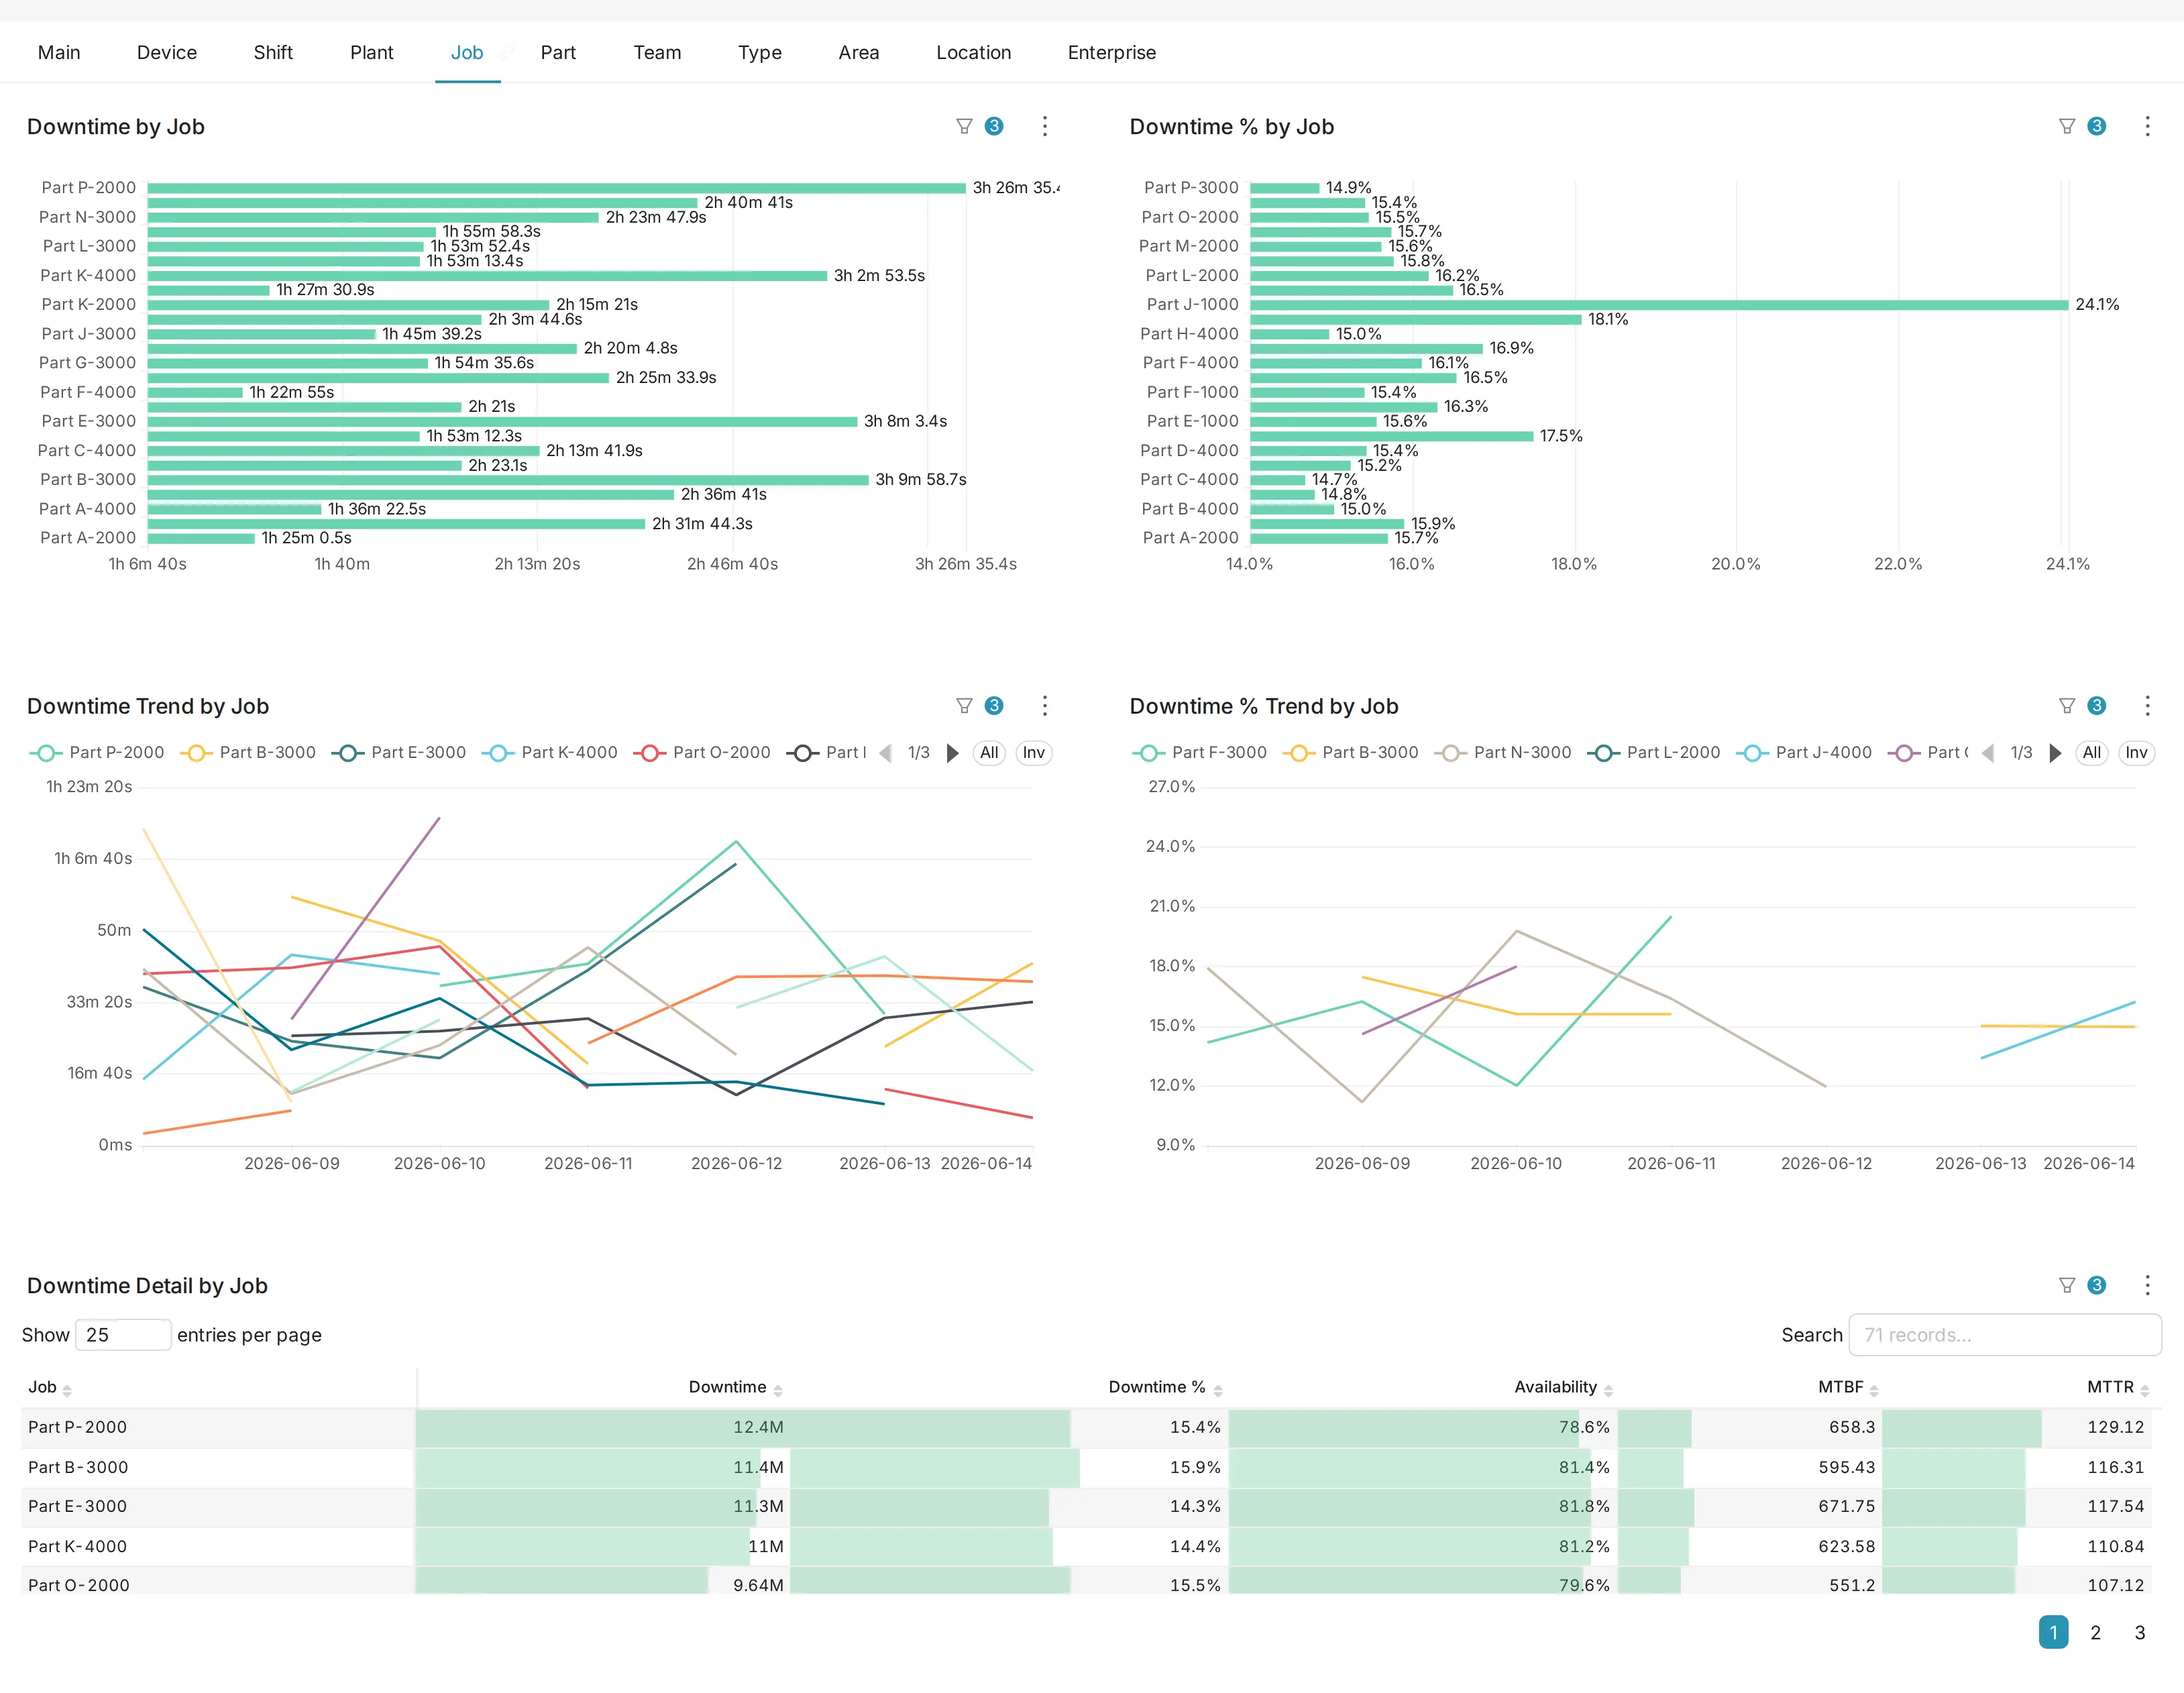
Task: Switch to the Location tab
Action: click(x=974, y=52)
